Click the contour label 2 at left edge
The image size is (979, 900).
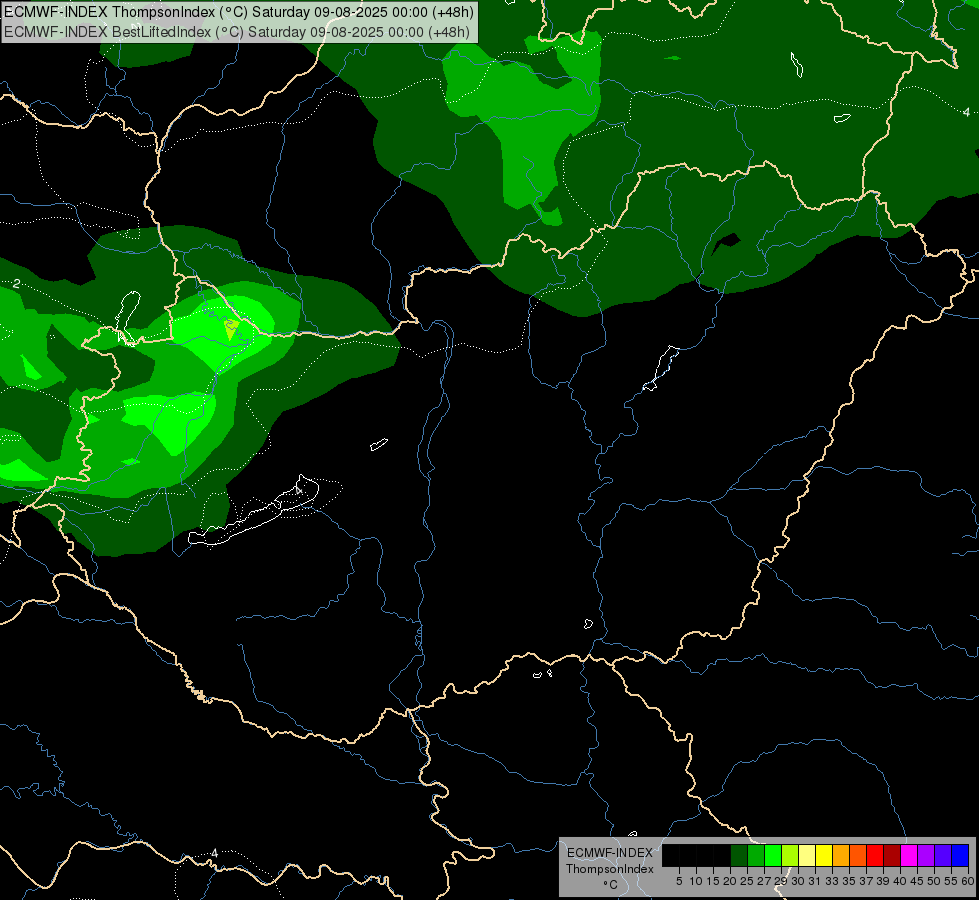[x=17, y=284]
